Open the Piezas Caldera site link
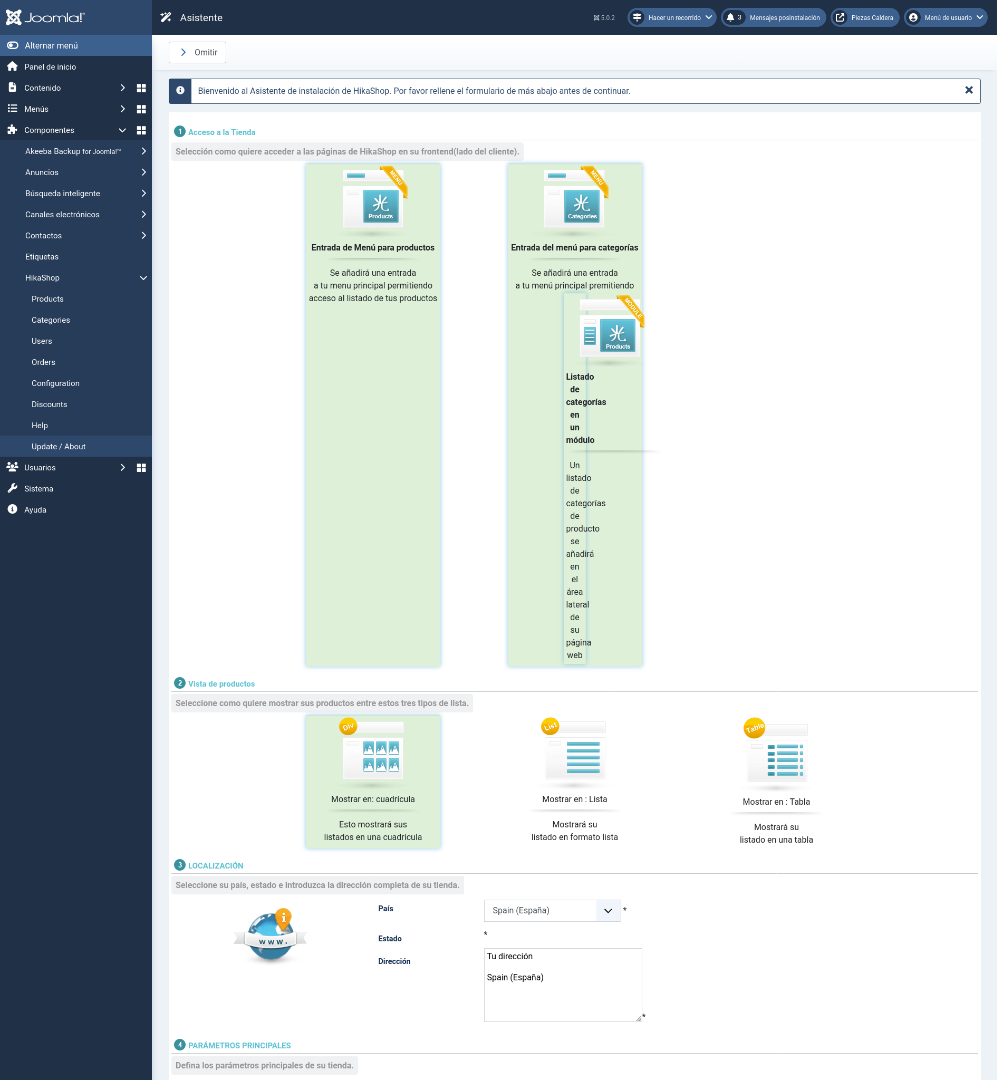Viewport: 997px width, 1080px height. (x=865, y=17)
